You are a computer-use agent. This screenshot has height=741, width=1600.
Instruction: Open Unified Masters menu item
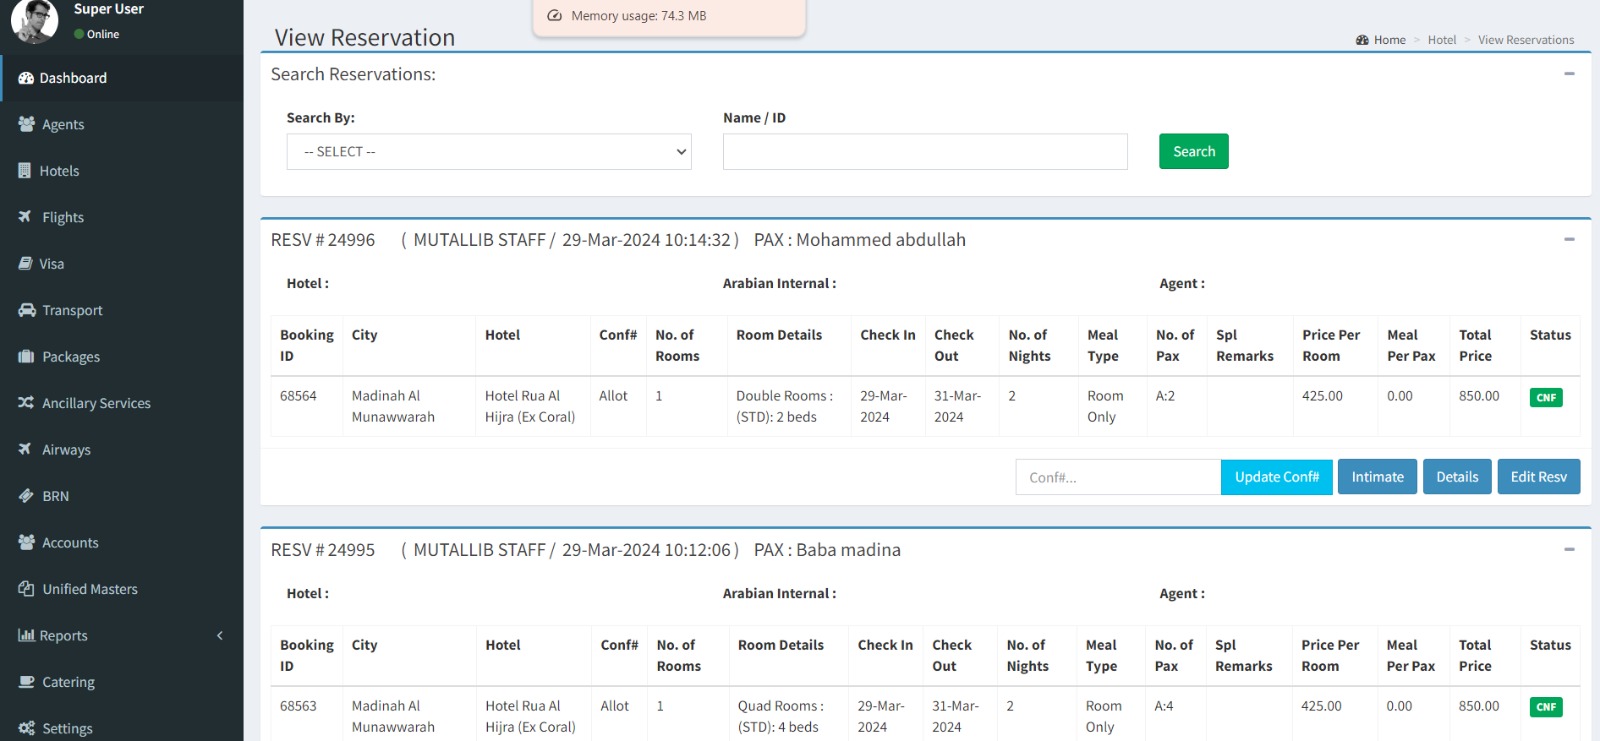(x=89, y=589)
